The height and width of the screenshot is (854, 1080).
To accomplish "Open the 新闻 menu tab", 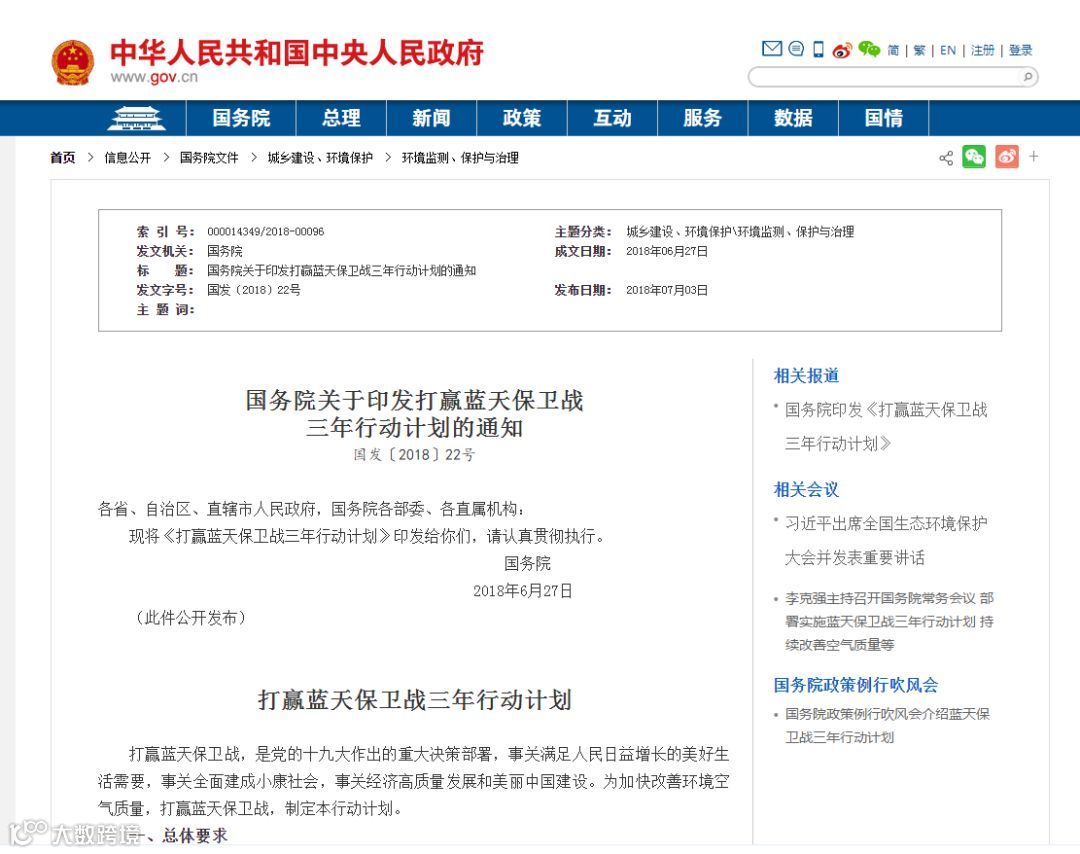I will click(x=431, y=118).
